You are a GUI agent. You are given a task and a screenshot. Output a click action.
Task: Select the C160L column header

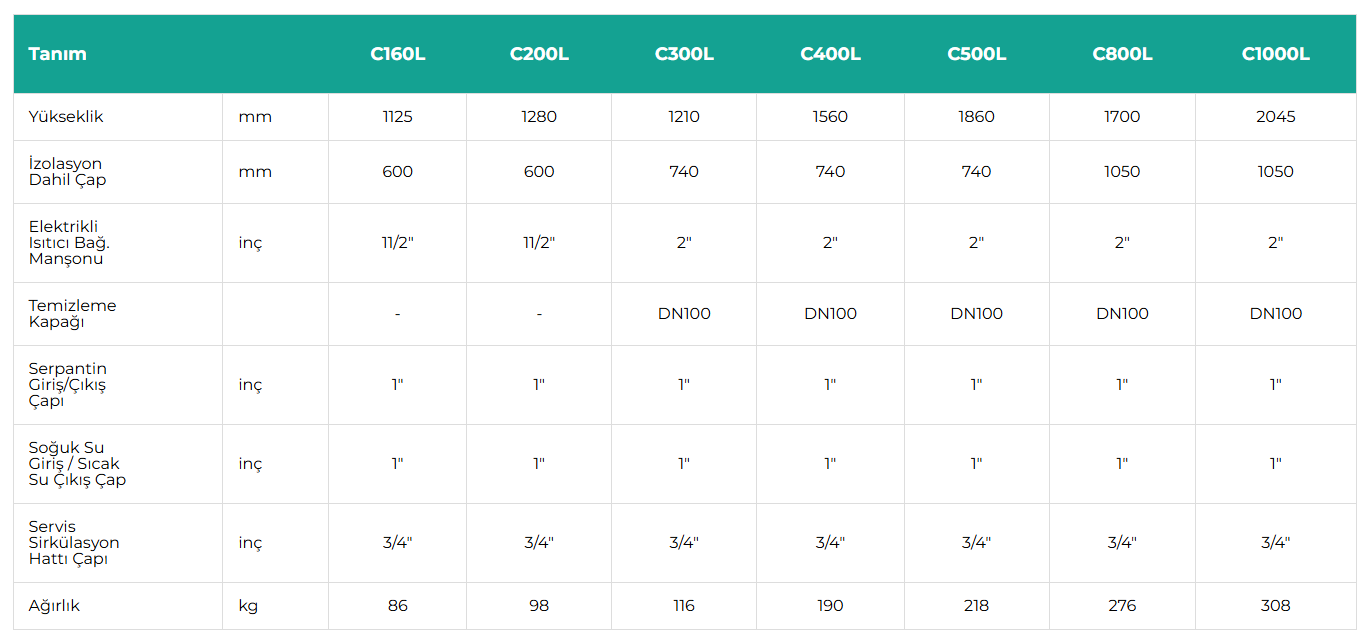[x=397, y=54]
